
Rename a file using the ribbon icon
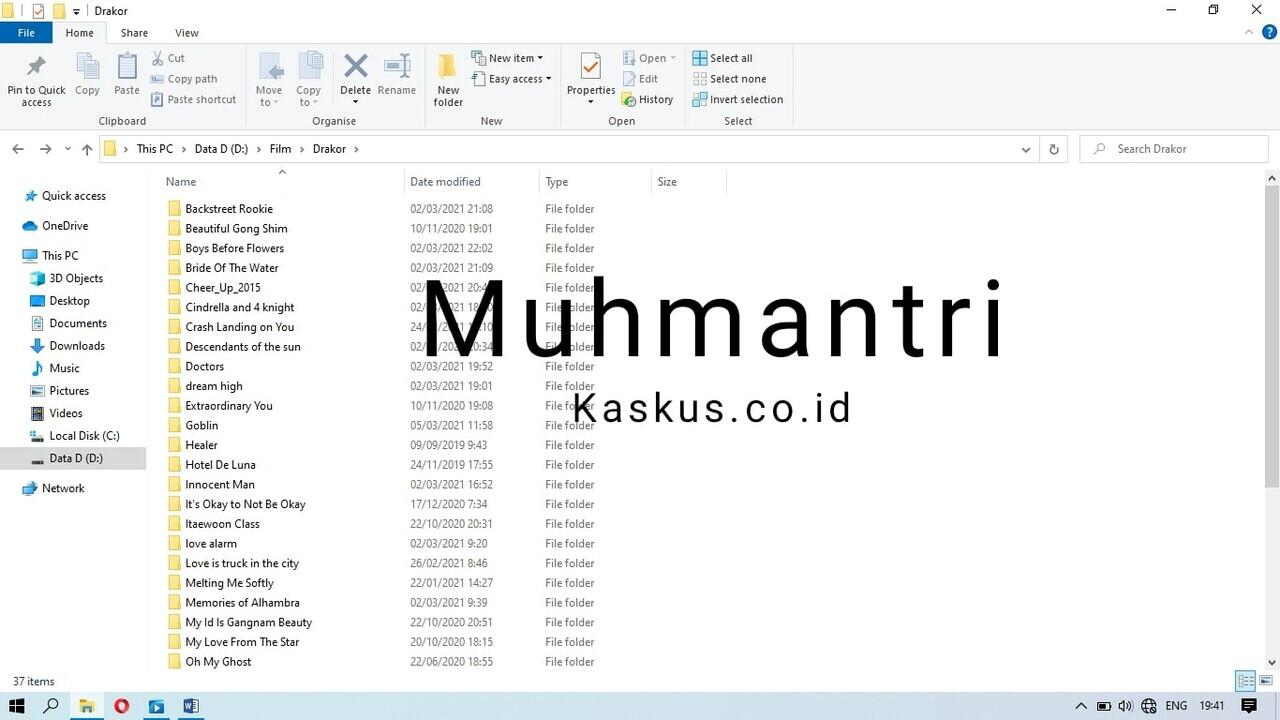397,70
